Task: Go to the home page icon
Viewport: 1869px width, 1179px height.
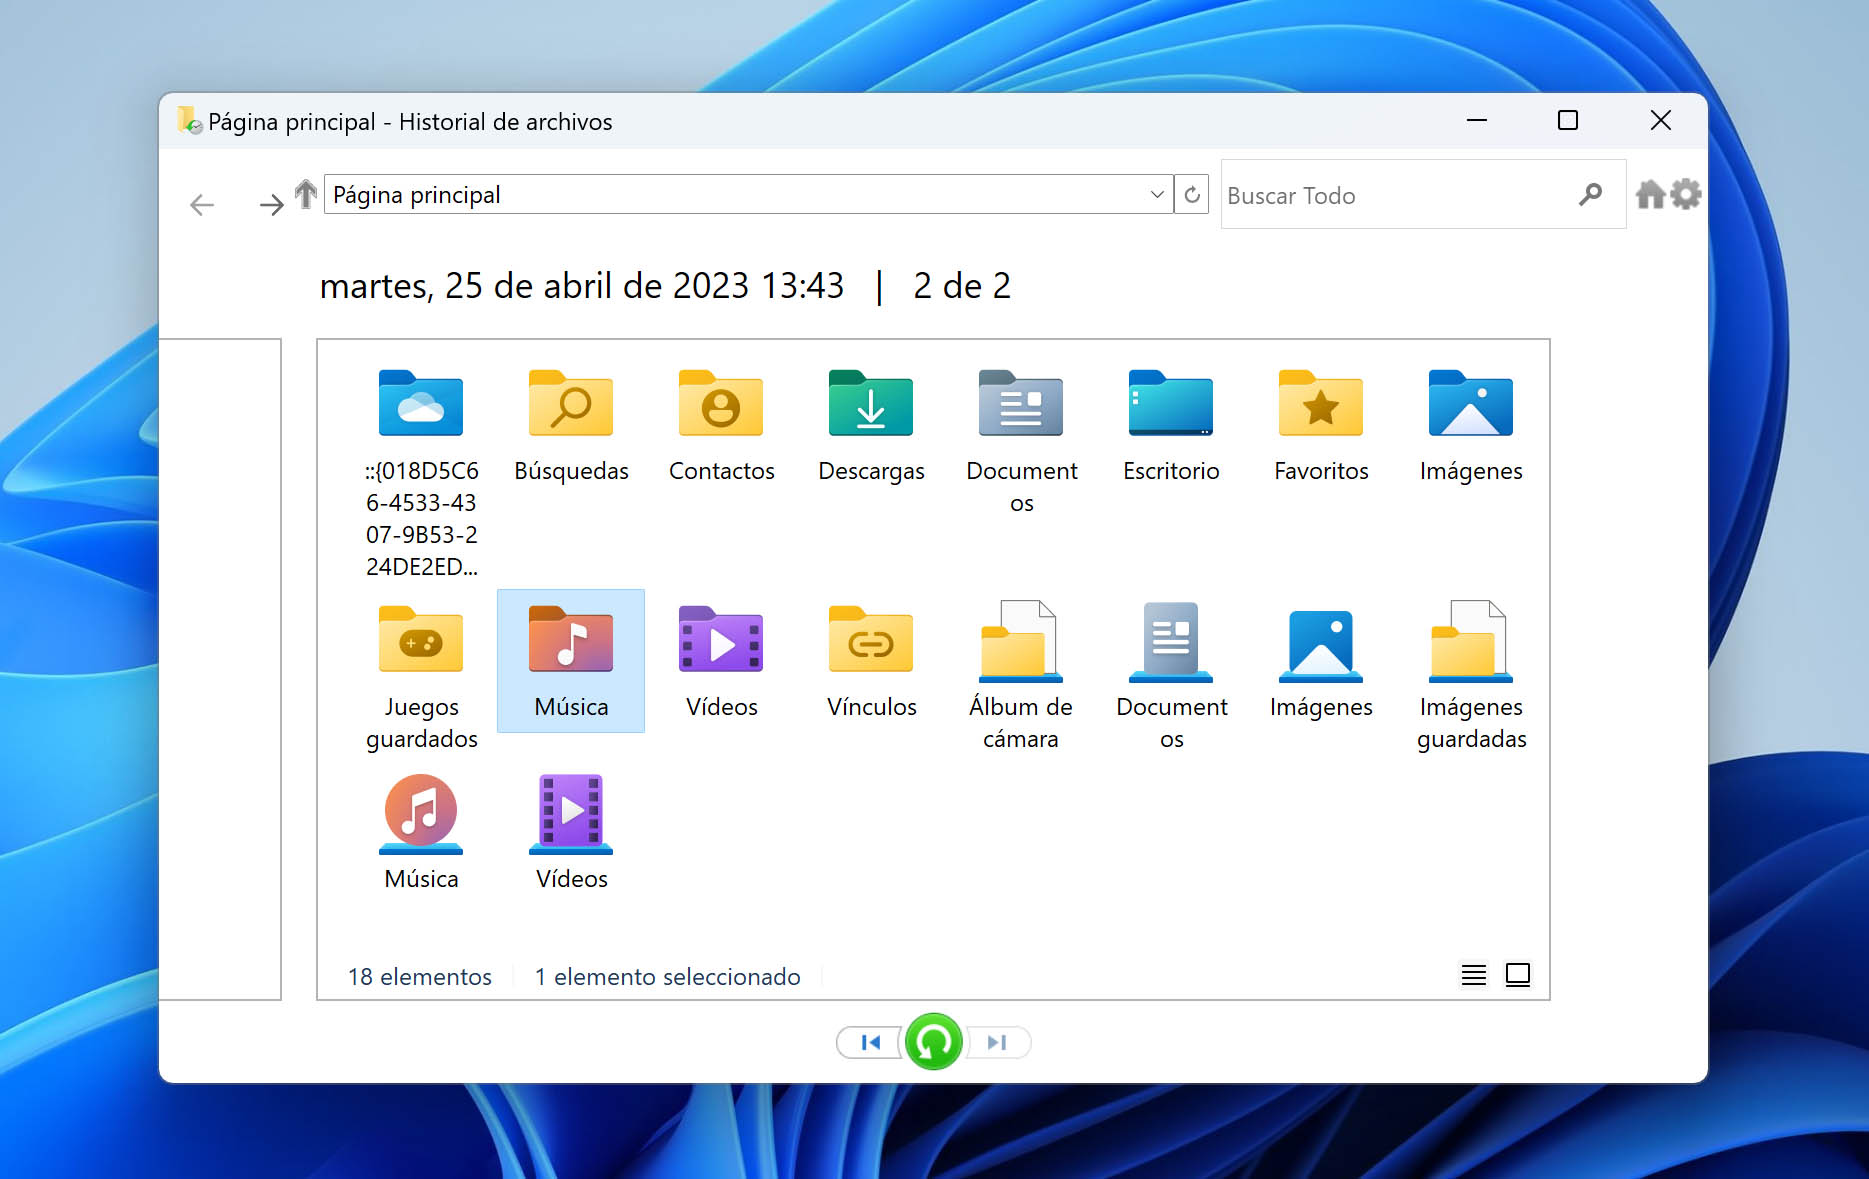Action: pos(1651,194)
